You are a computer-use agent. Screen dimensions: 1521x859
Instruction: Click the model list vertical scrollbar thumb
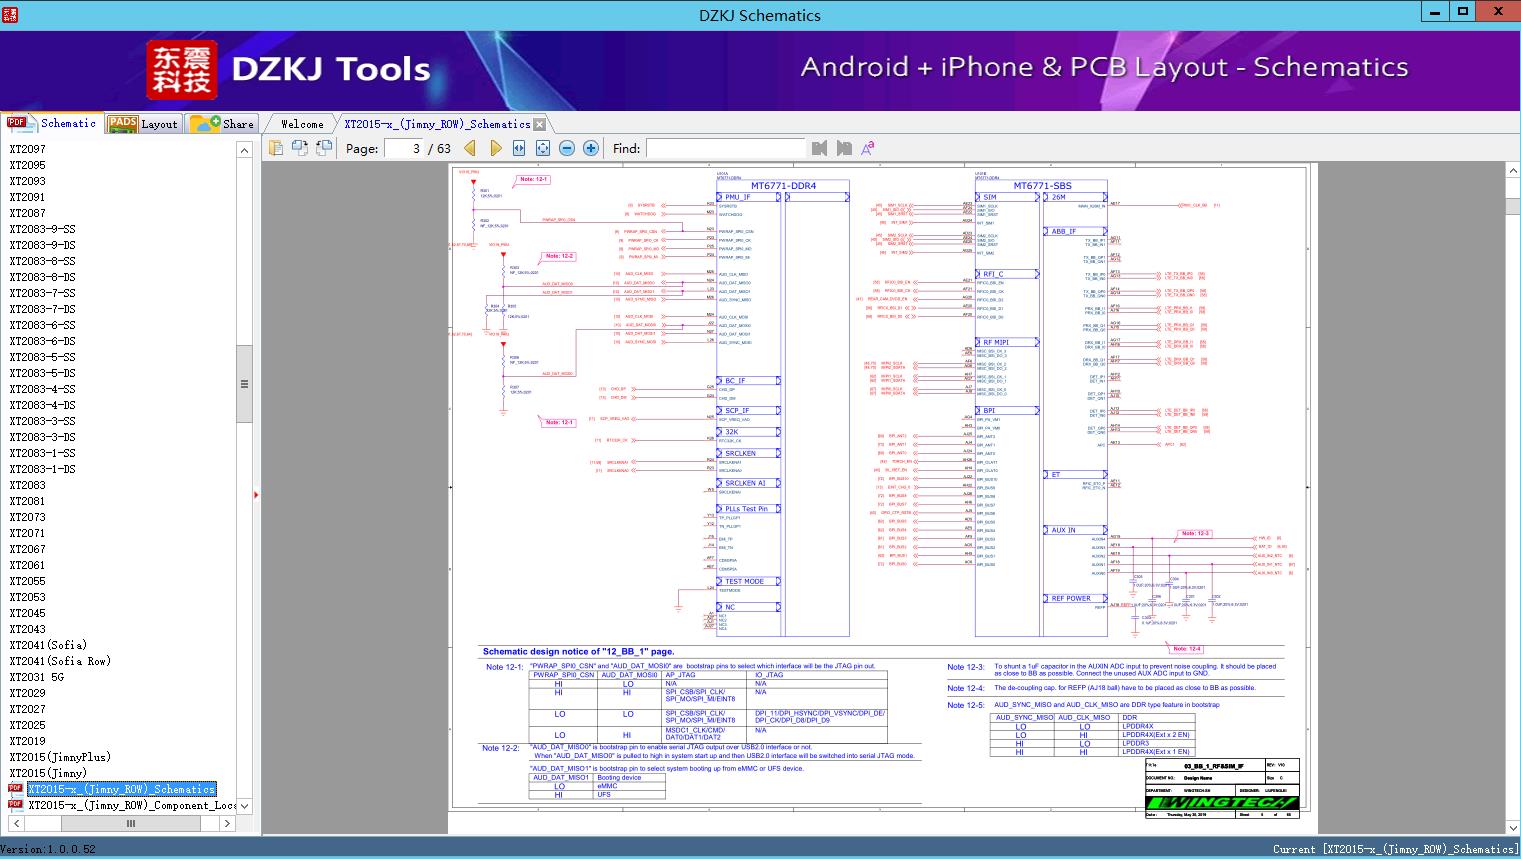pyautogui.click(x=244, y=384)
